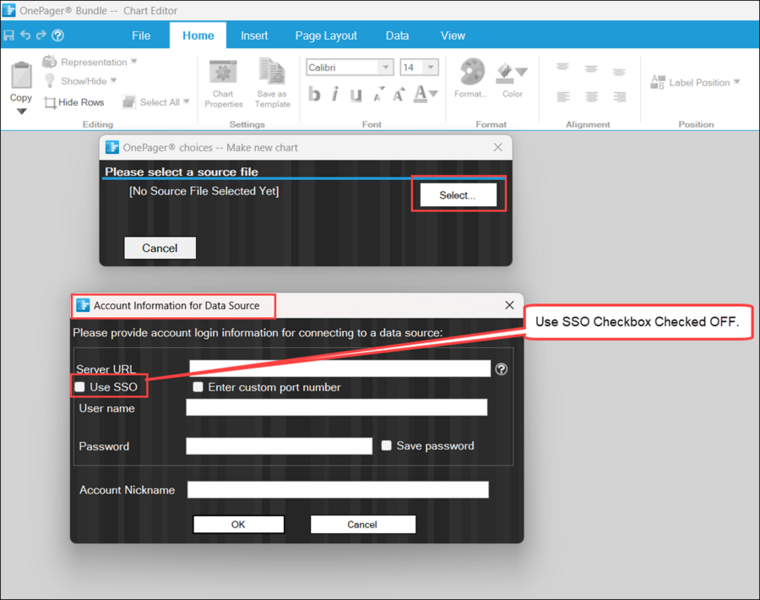Viewport: 760px width, 600px height.
Task: Cancel the Make new chart dialog
Action: point(160,248)
